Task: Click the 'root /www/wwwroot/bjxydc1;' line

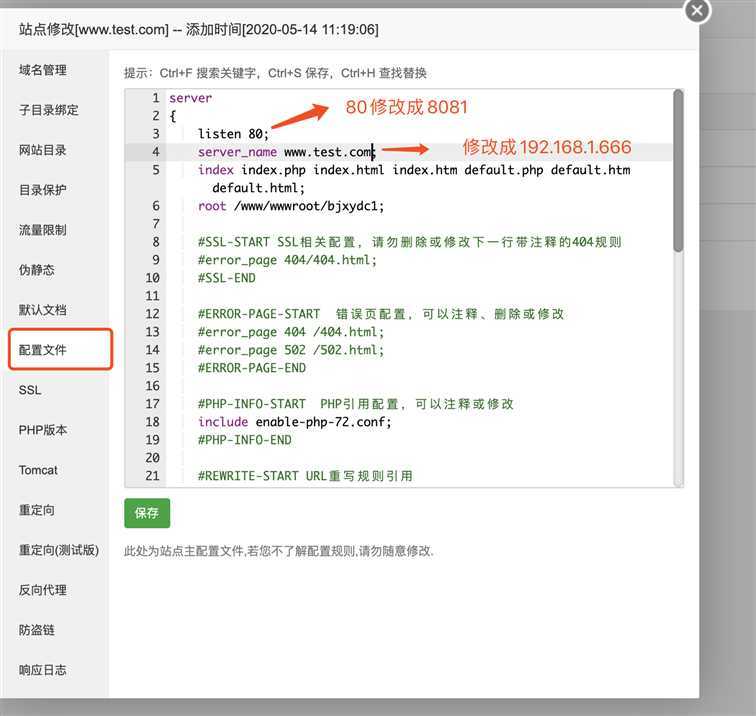Action: [x=291, y=206]
